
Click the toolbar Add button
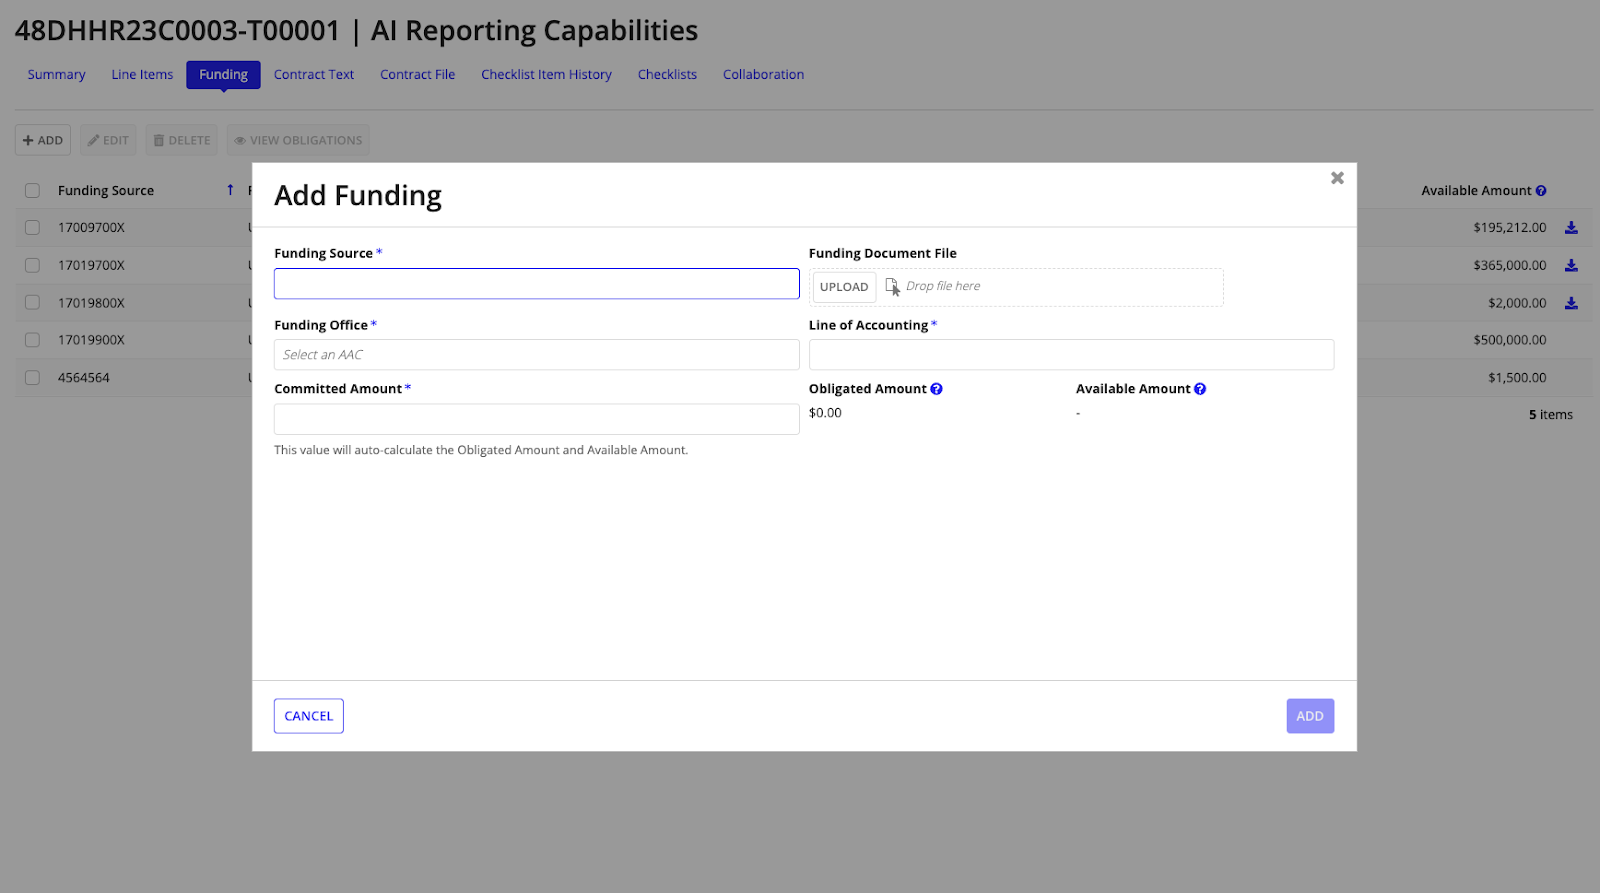tap(43, 140)
